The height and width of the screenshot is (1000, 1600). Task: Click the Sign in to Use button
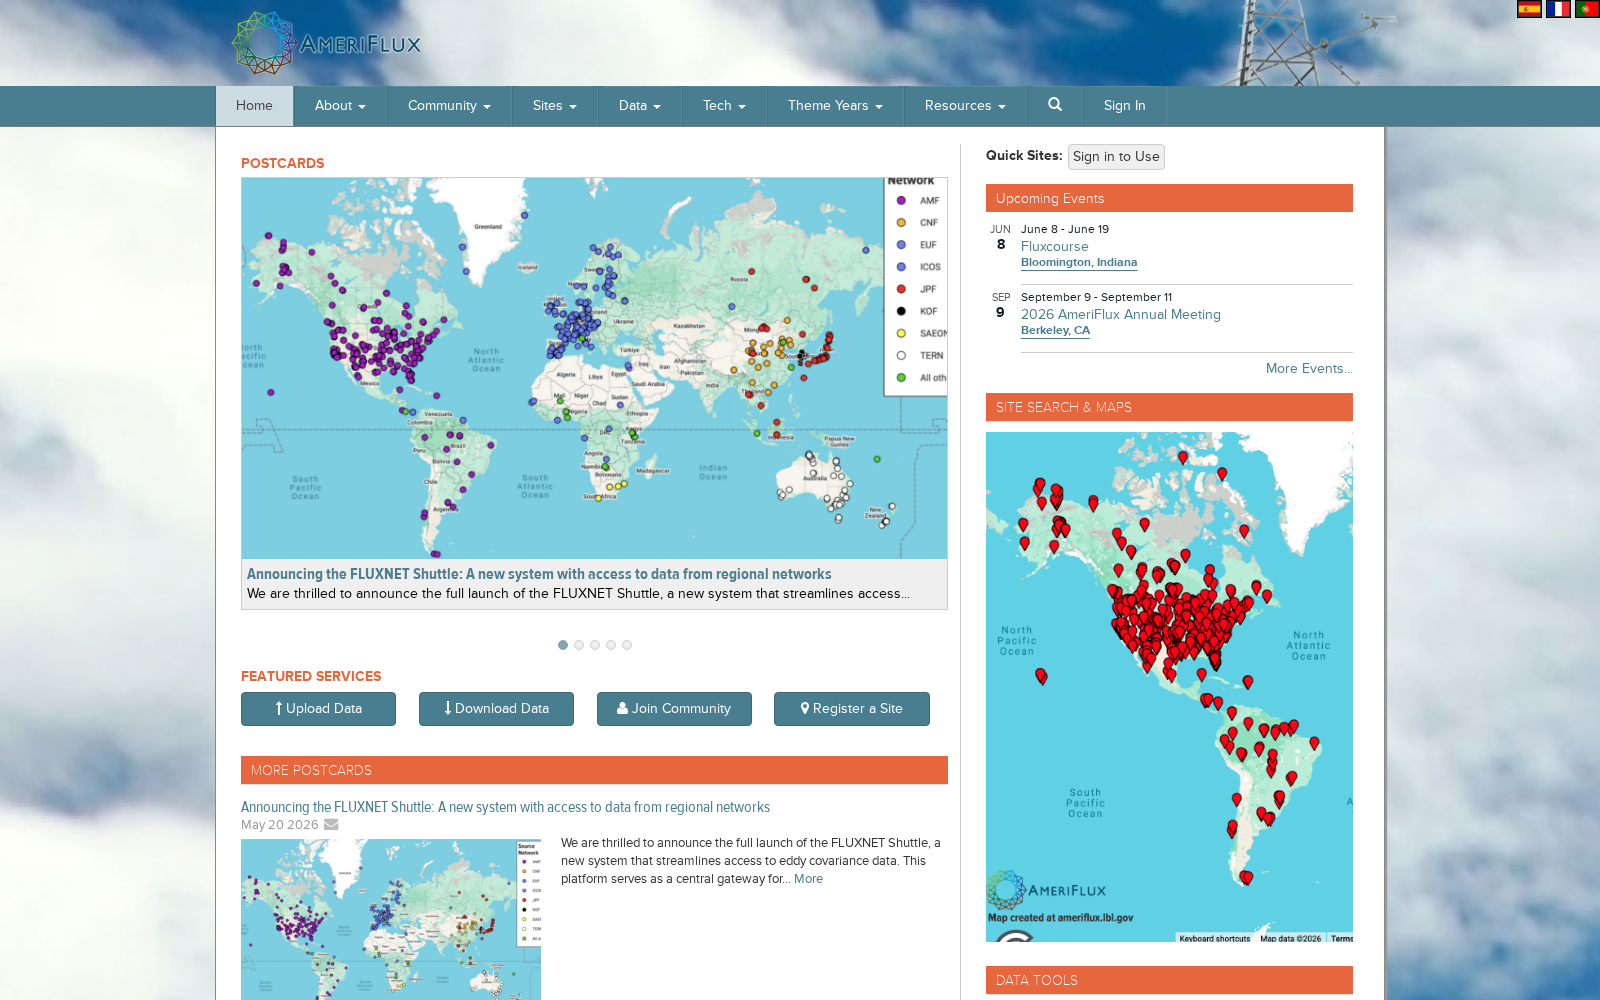click(x=1116, y=157)
